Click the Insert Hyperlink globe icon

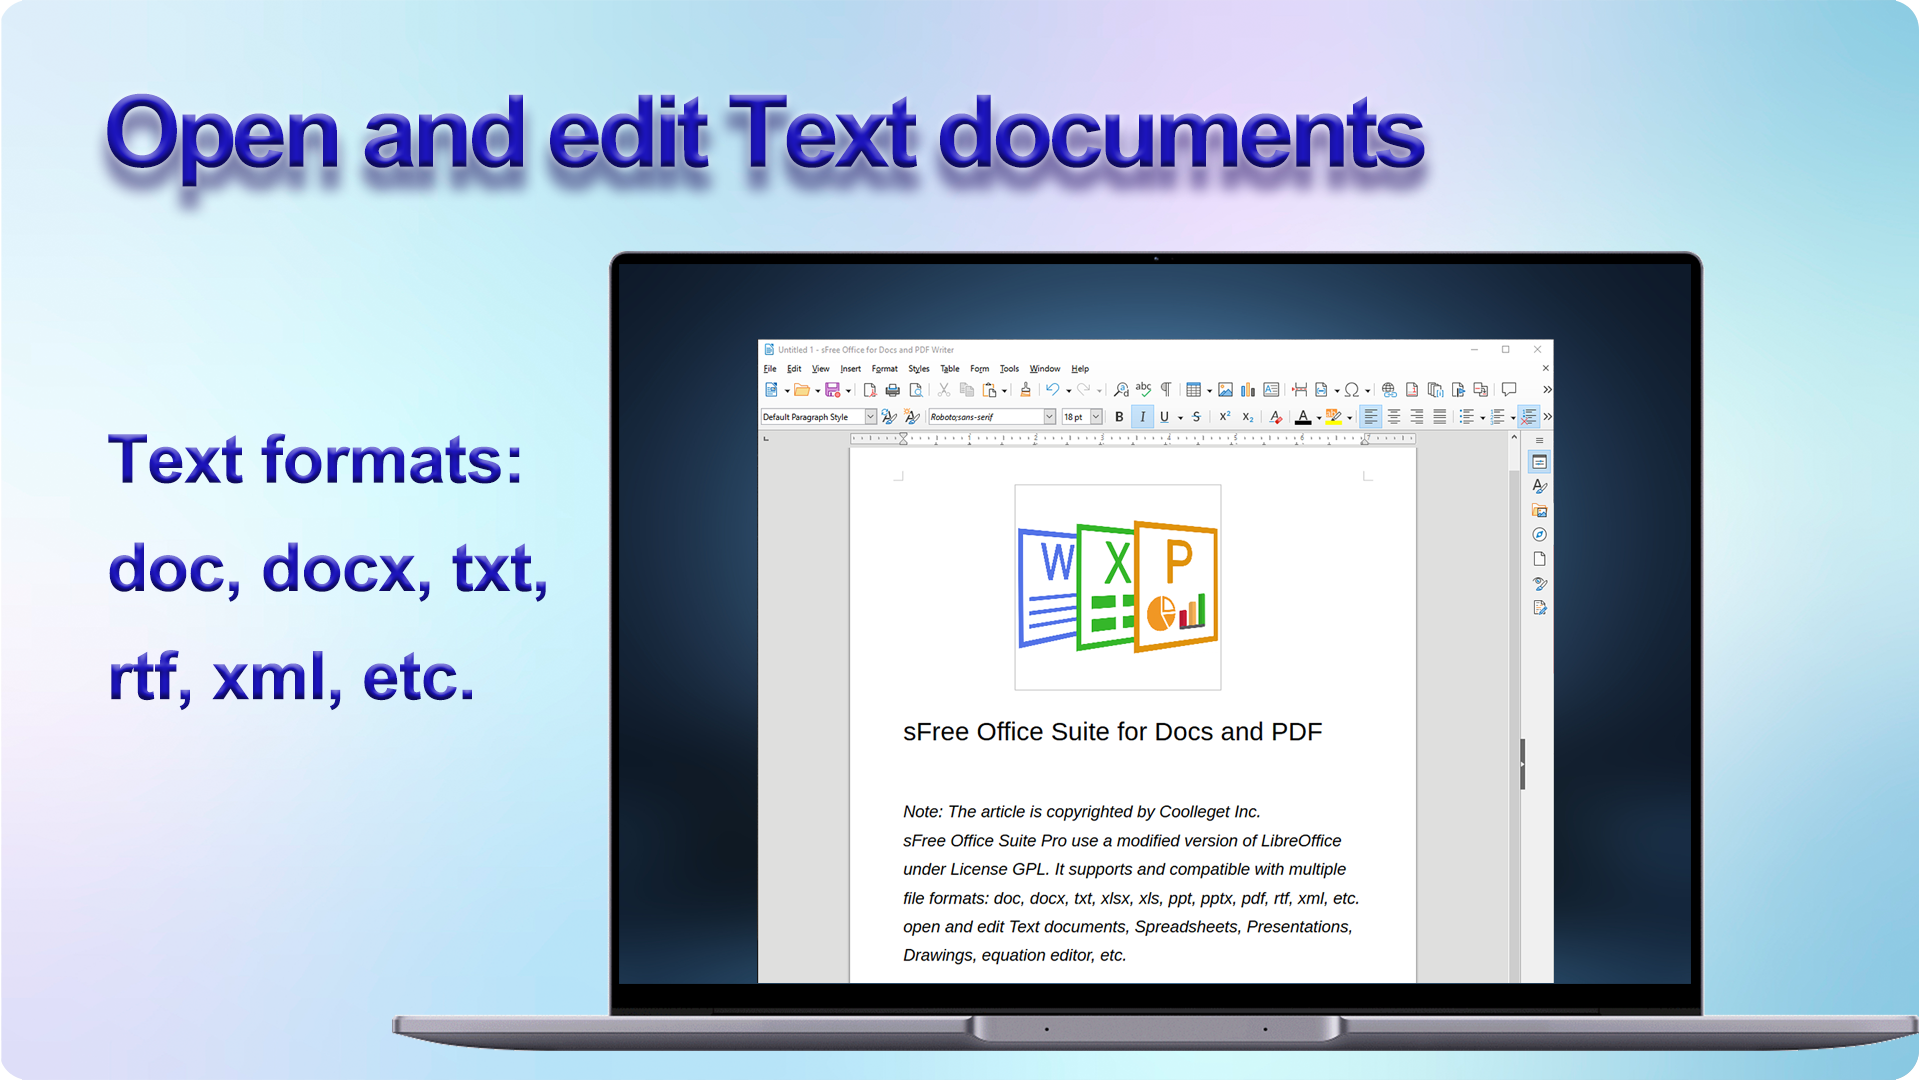(1389, 390)
